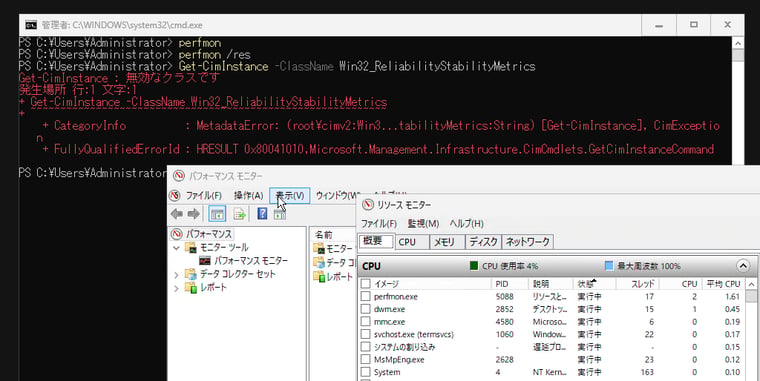Click the パフォーマンス root node icon in tree
The height and width of the screenshot is (381, 760).
click(x=177, y=234)
